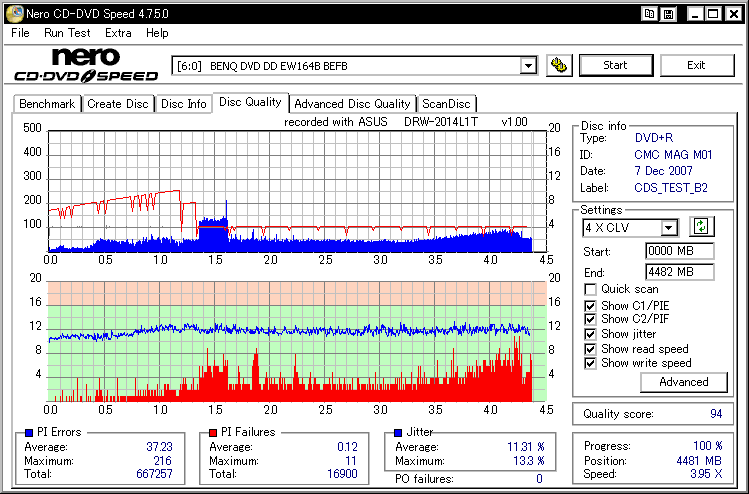Click PI Errors maximum 216 value
This screenshot has width=749, height=494.
click(162, 461)
